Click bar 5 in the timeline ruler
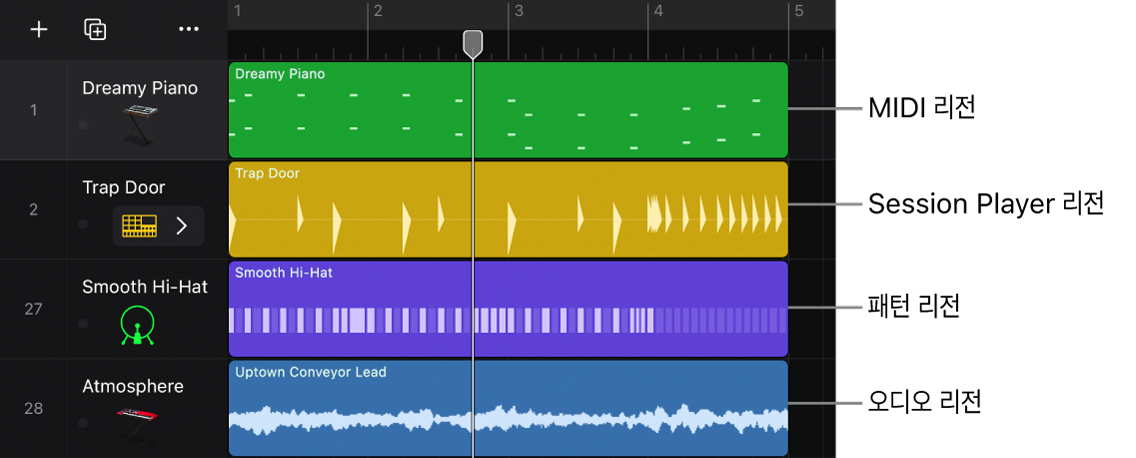Image resolution: width=1136 pixels, height=458 pixels. (x=798, y=11)
